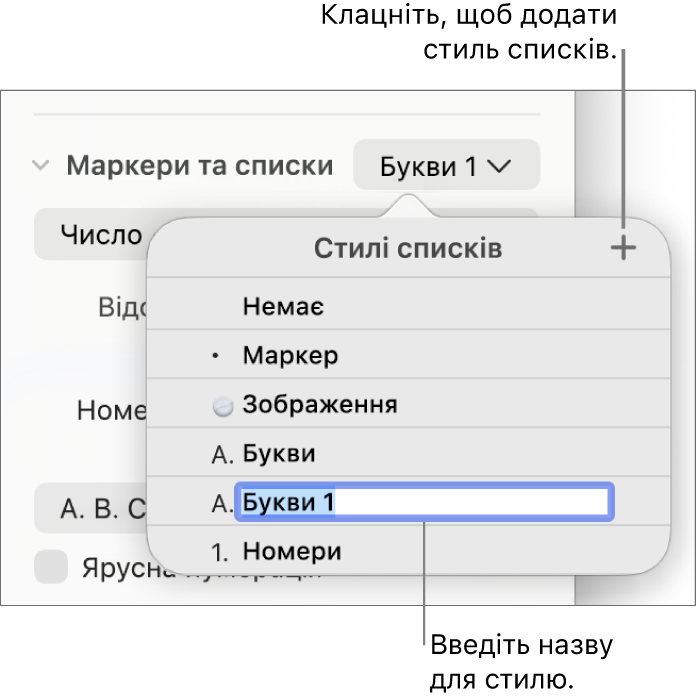Open the Букви 1 list style dropdown
This screenshot has height=697, width=697.
[446, 165]
